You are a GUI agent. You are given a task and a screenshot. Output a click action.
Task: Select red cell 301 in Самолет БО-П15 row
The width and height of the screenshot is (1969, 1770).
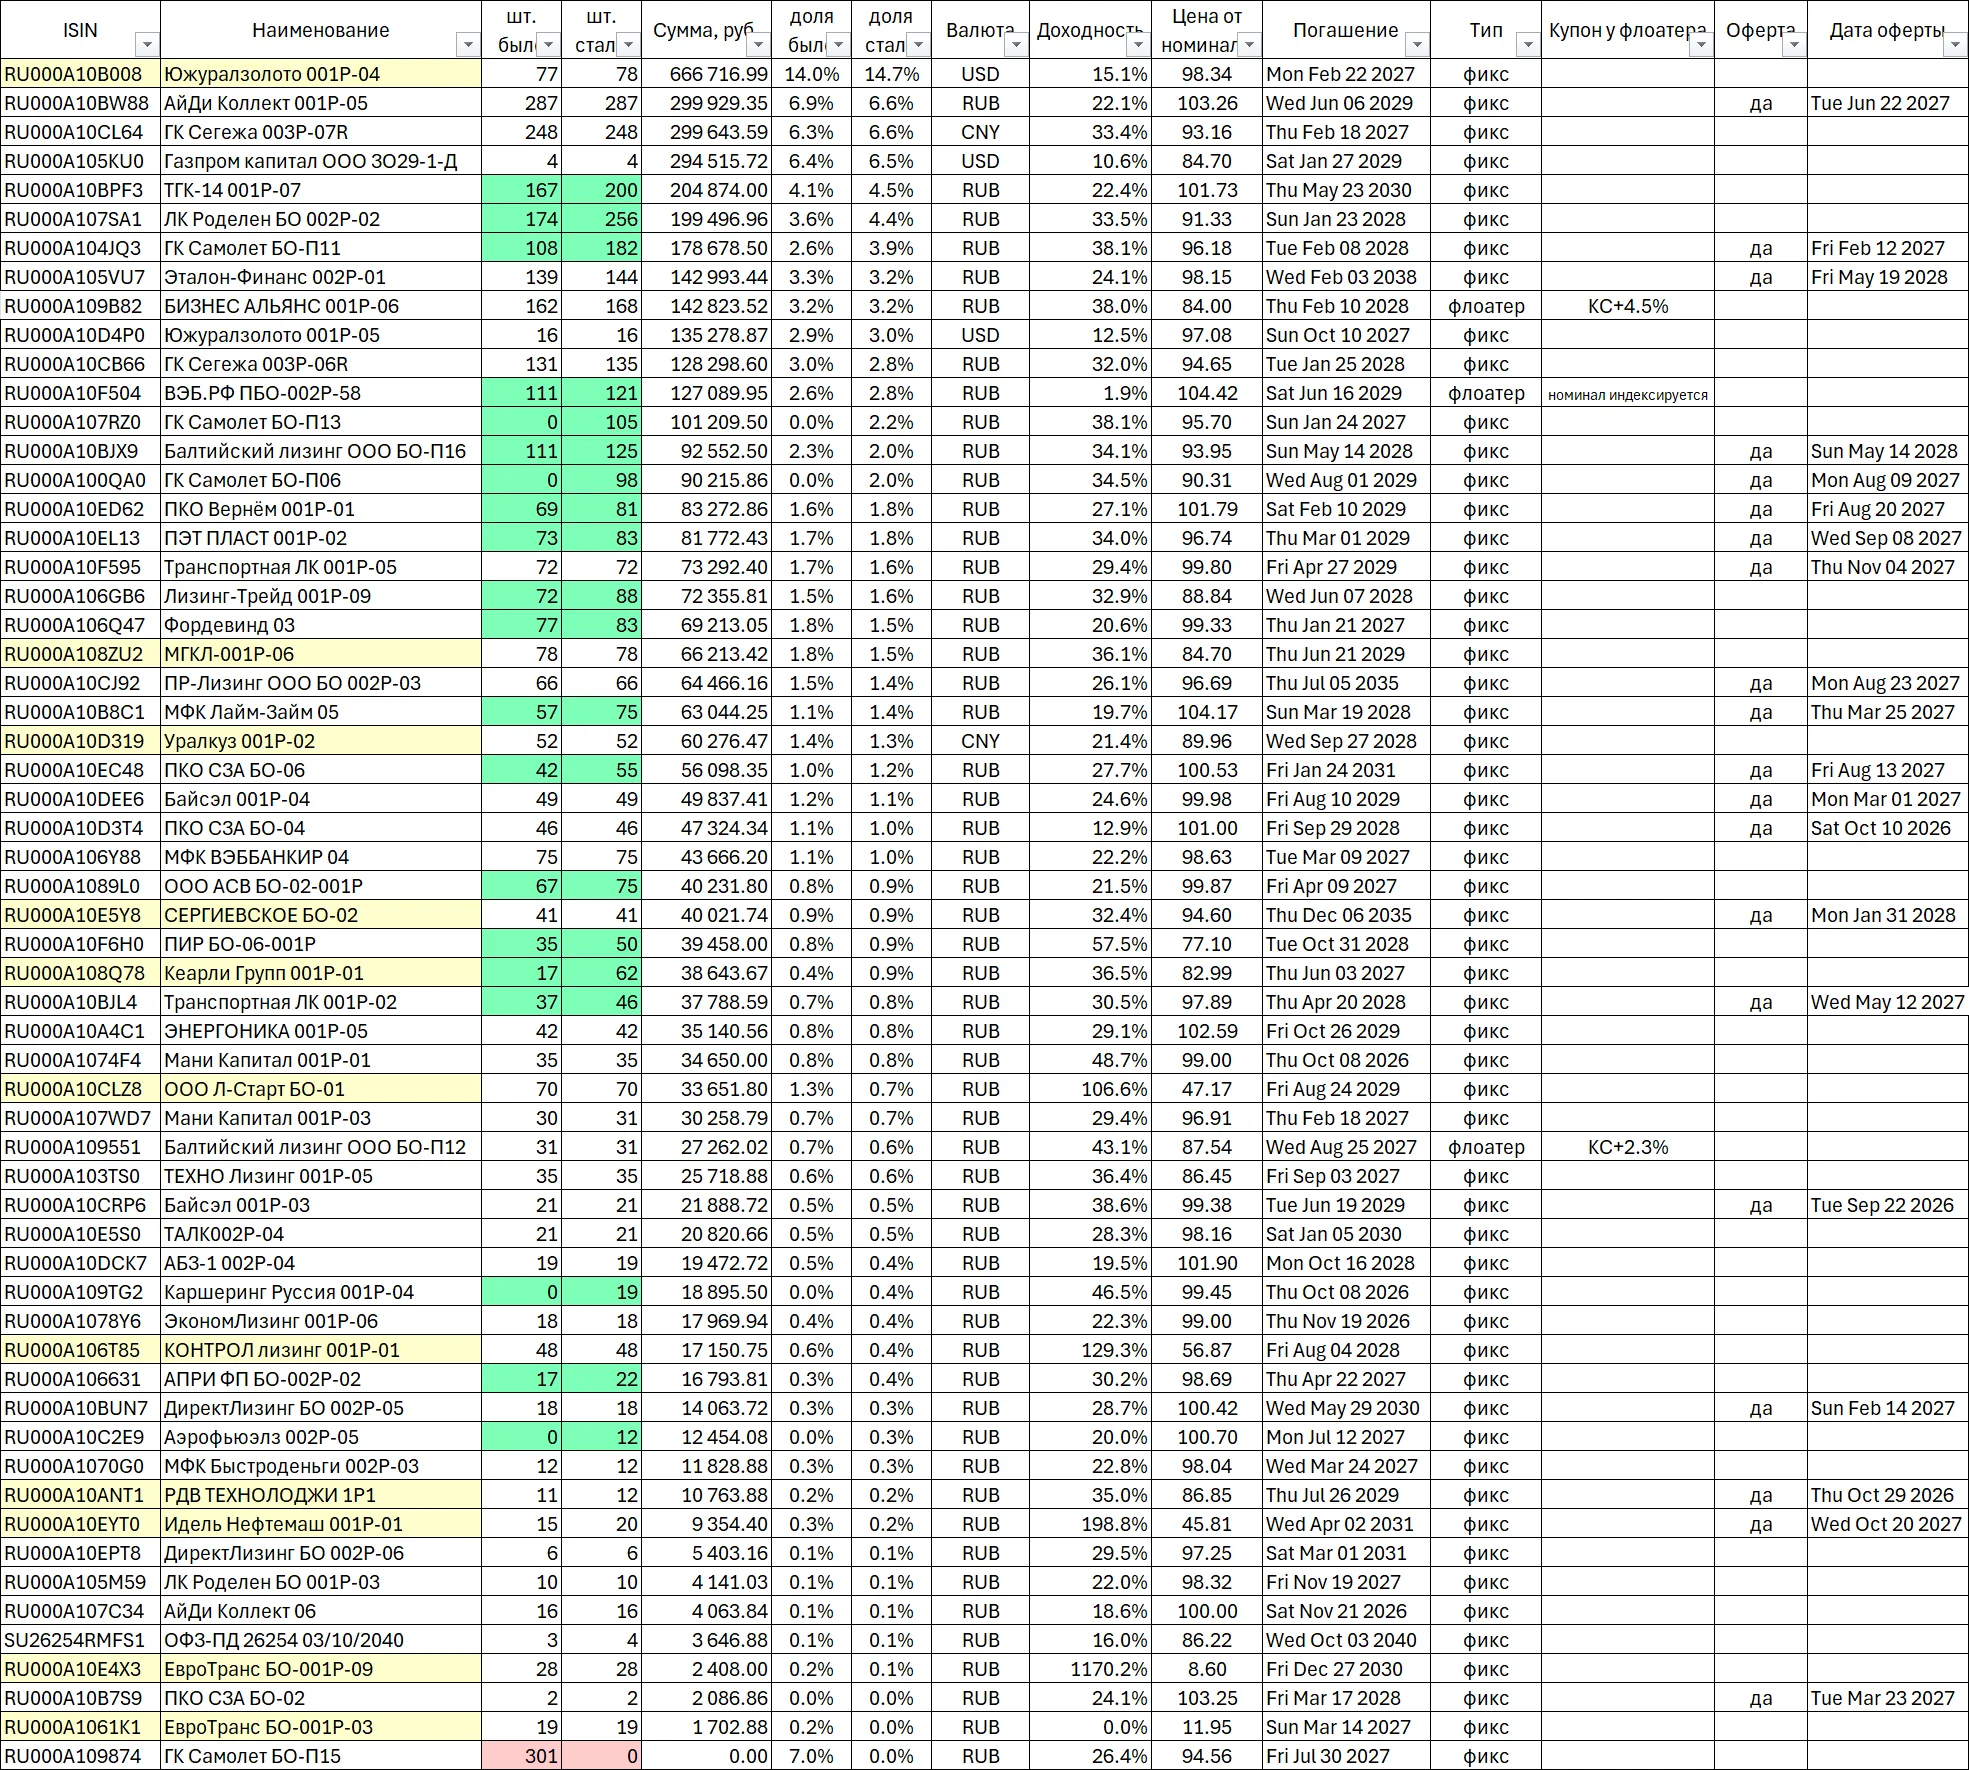pos(521,1756)
